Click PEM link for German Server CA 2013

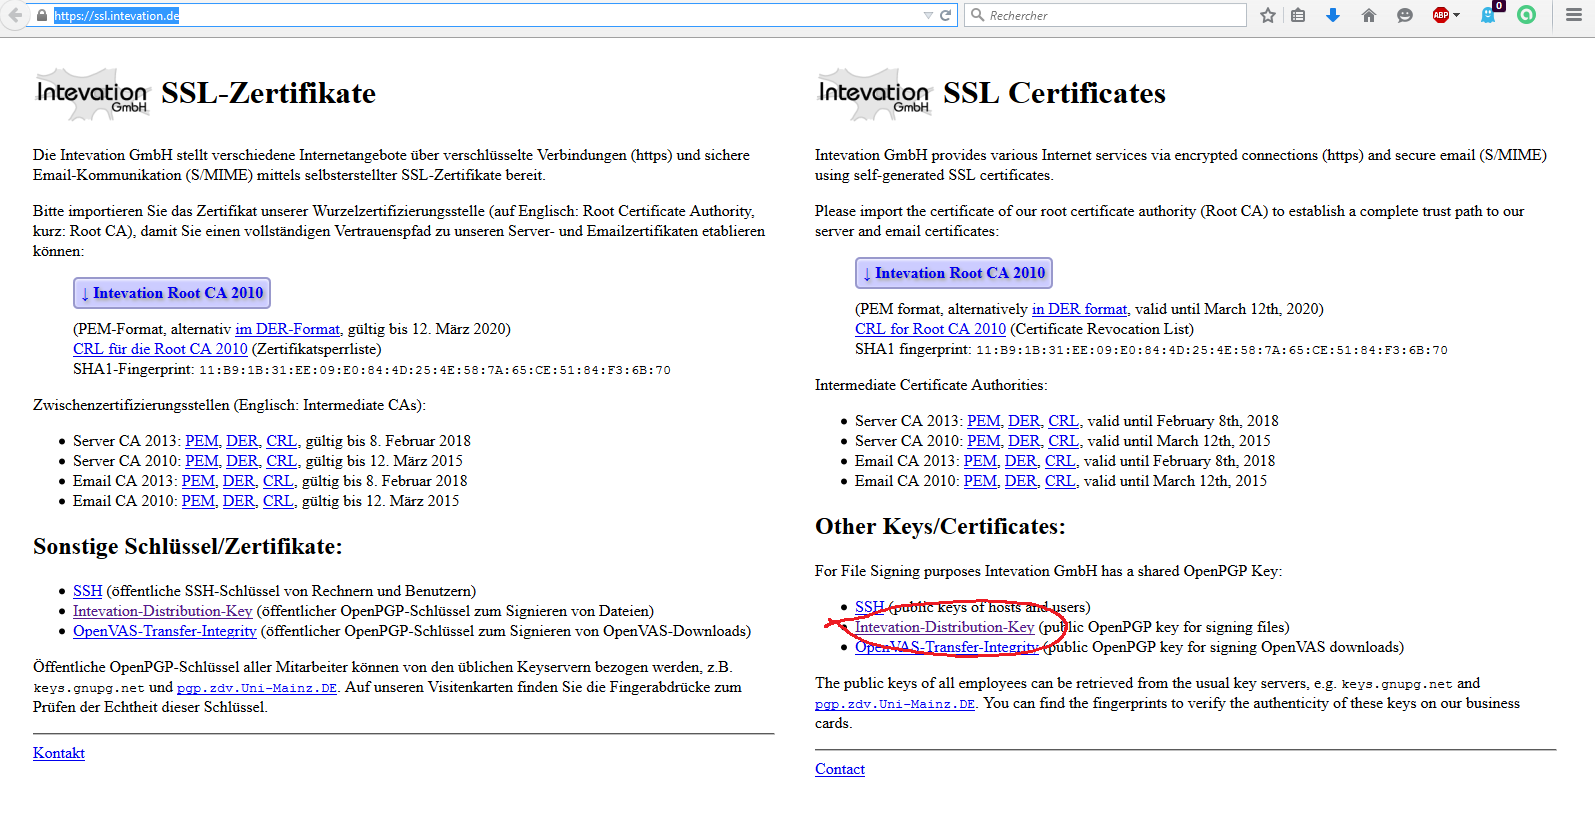[x=202, y=441]
